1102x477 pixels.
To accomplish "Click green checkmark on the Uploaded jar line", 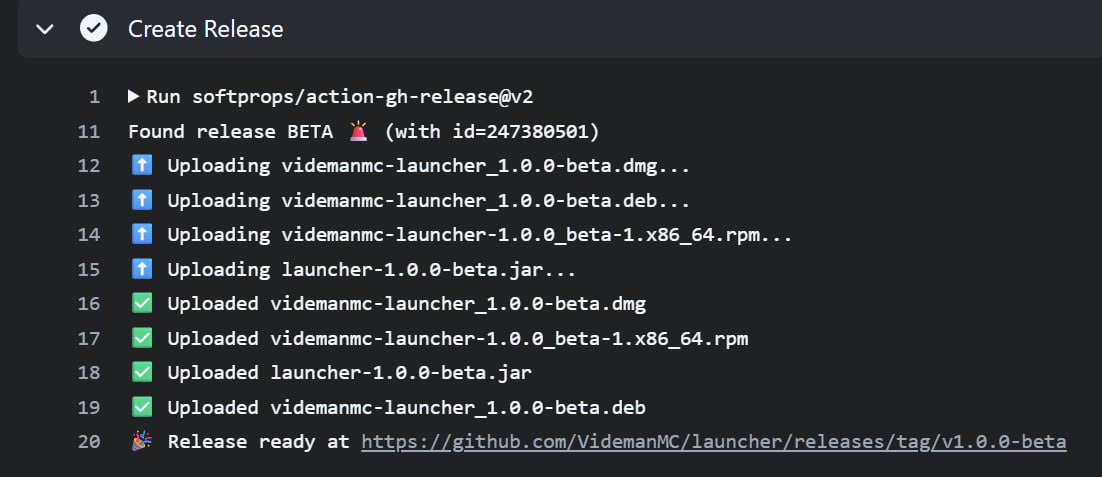I will pyautogui.click(x=142, y=372).
